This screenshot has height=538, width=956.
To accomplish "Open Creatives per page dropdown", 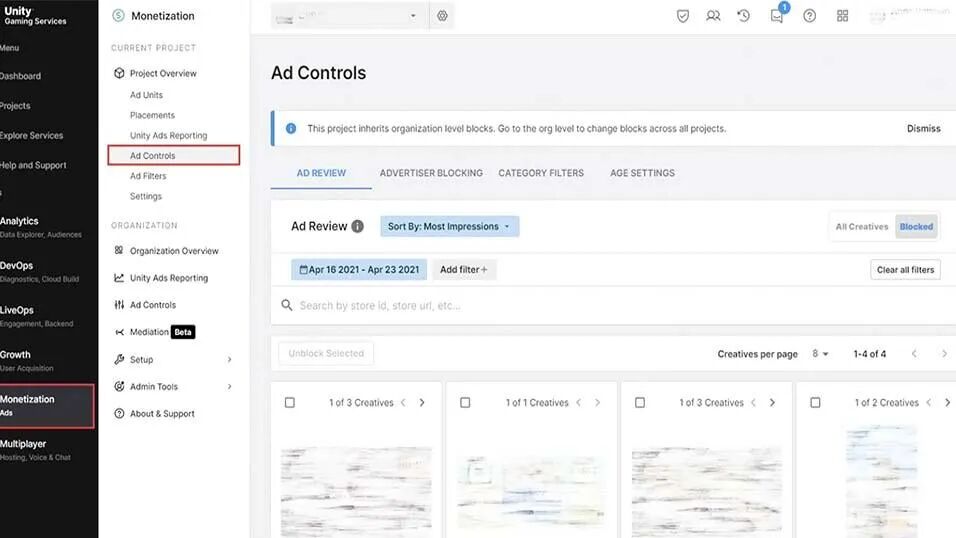I will pos(820,354).
